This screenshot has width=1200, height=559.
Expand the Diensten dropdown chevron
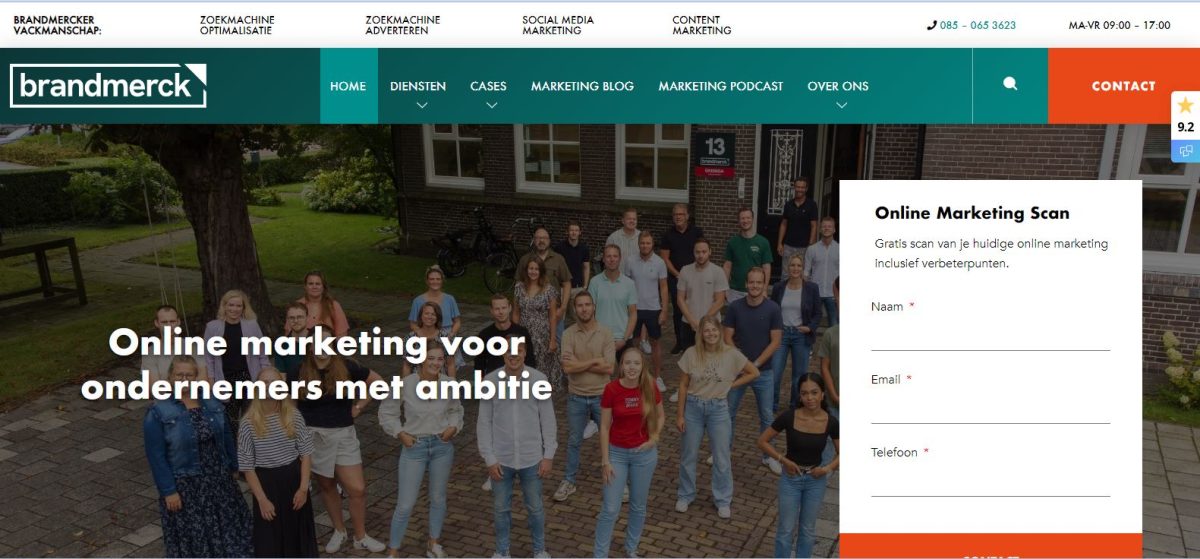point(422,105)
